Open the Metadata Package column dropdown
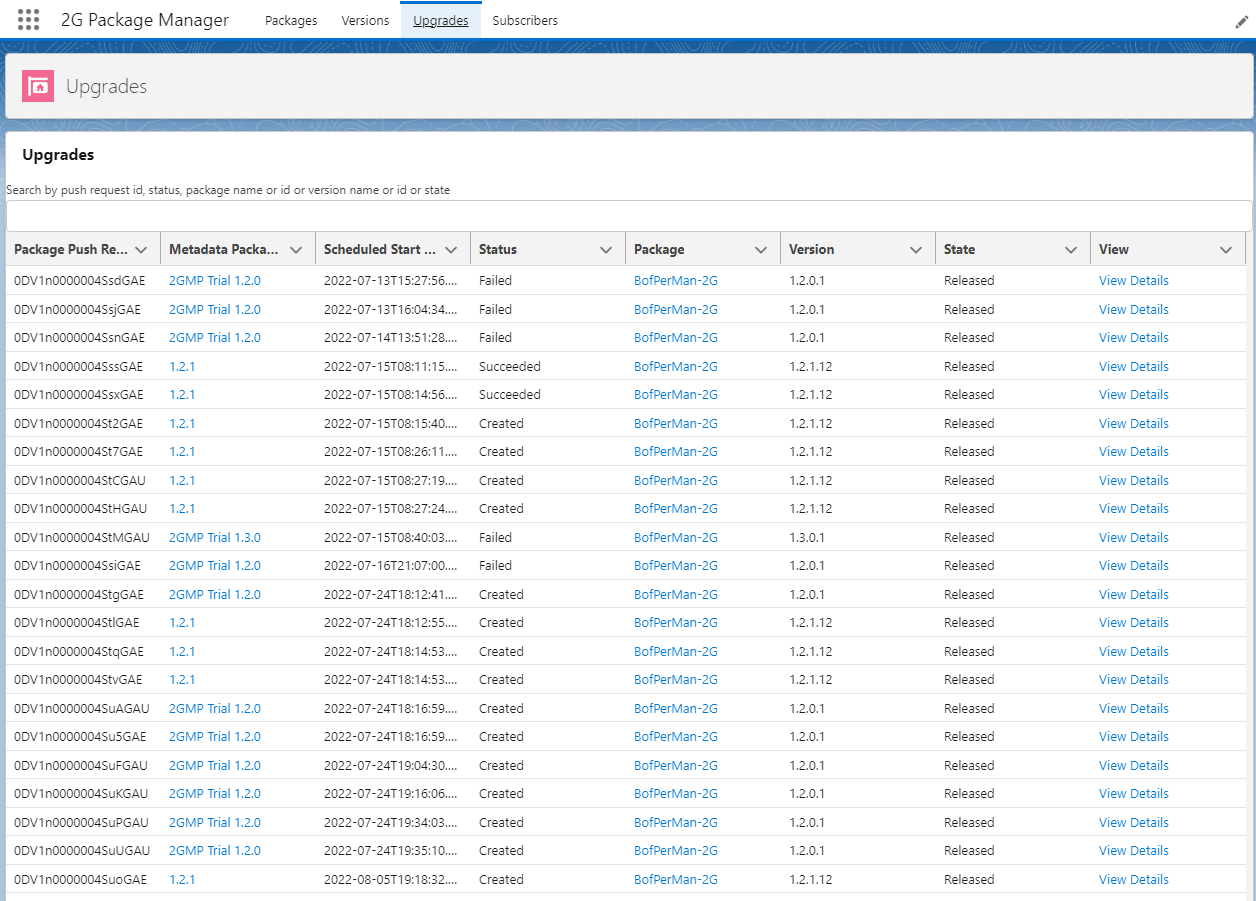1256x901 pixels. point(296,248)
